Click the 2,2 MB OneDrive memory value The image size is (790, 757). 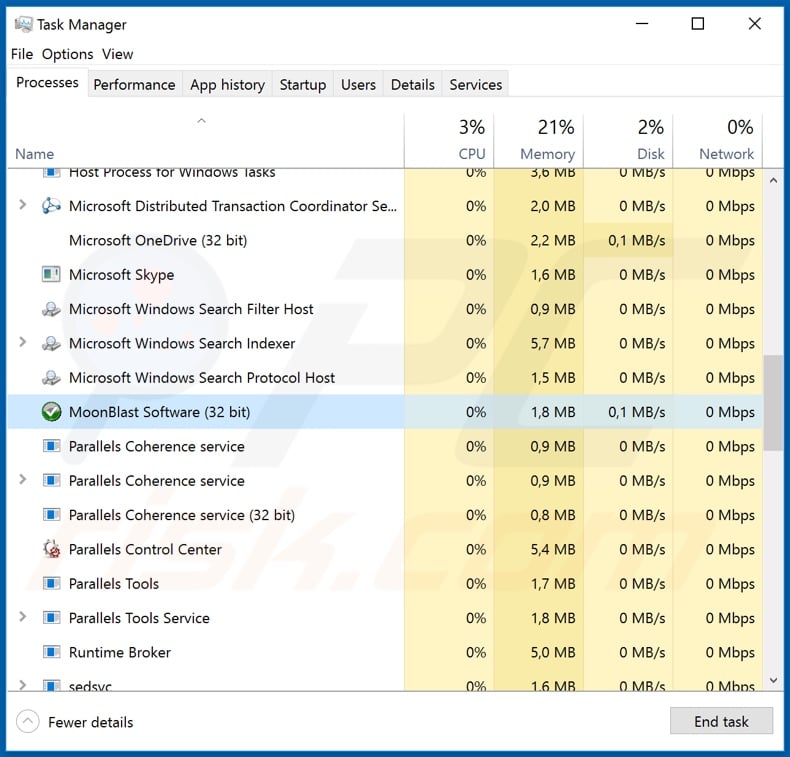(x=553, y=240)
